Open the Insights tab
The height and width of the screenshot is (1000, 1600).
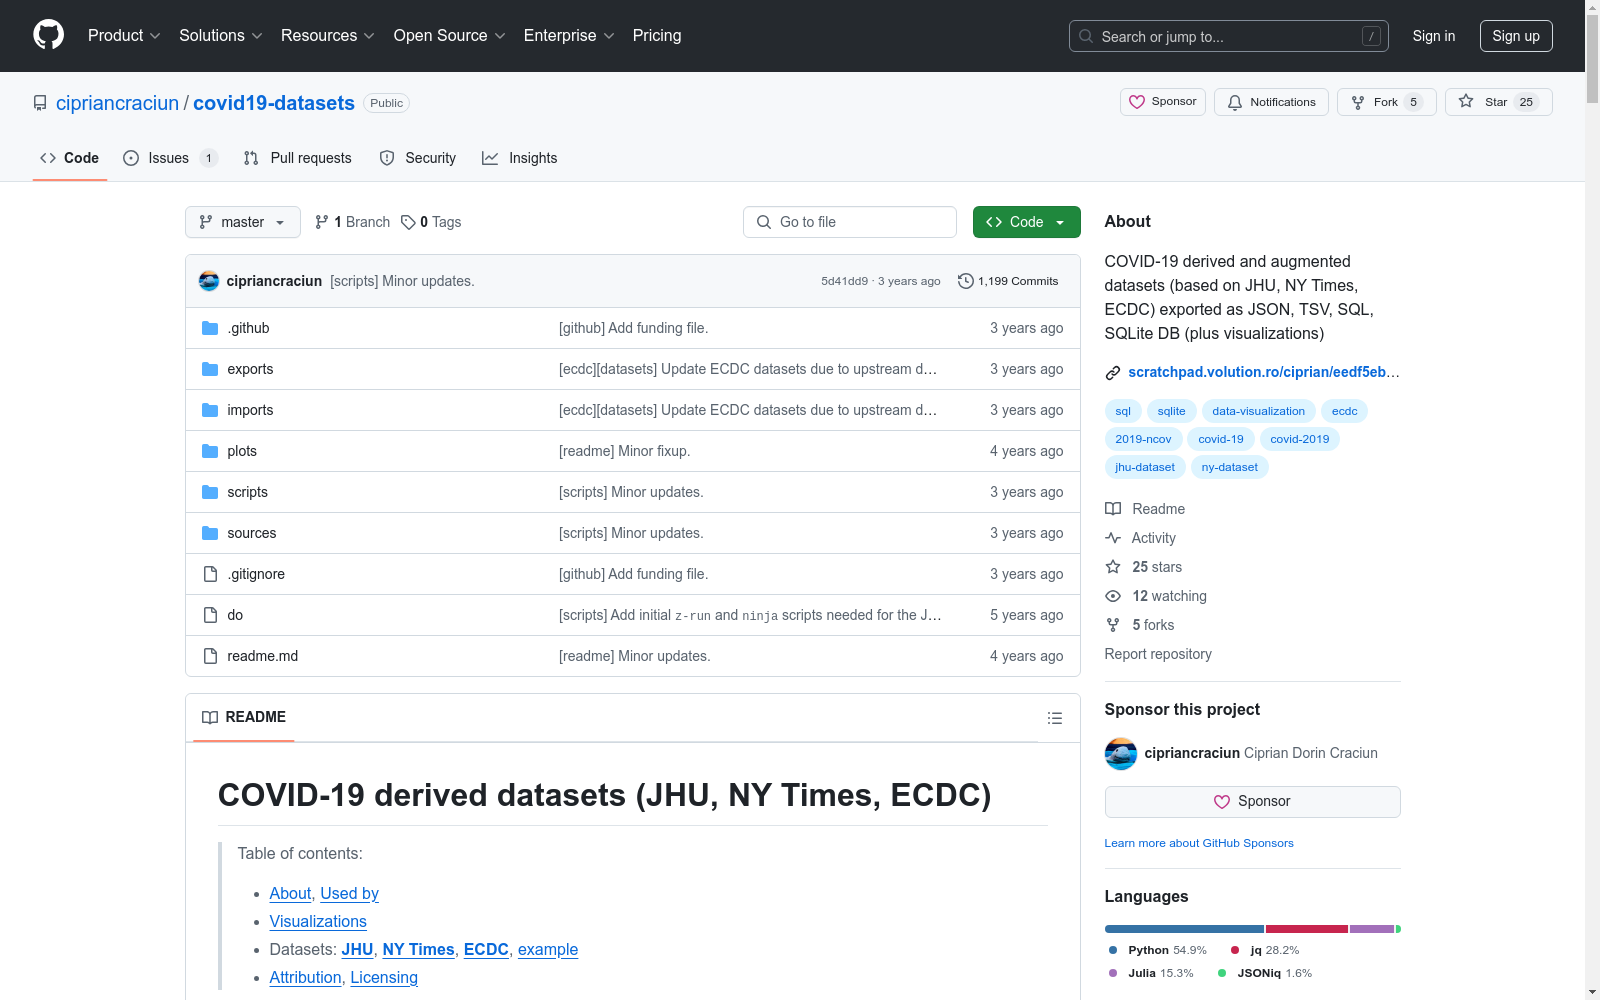tap(520, 158)
